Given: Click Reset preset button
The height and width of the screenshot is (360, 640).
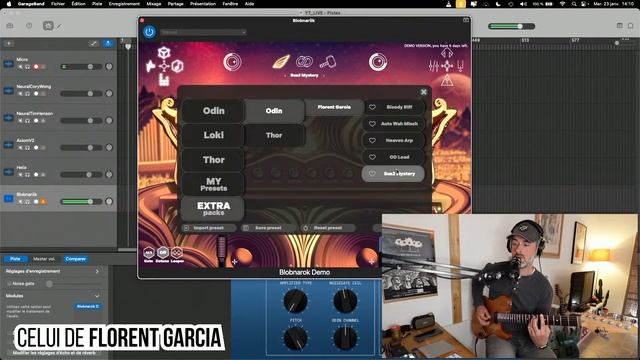Looking at the screenshot, I should [328, 228].
